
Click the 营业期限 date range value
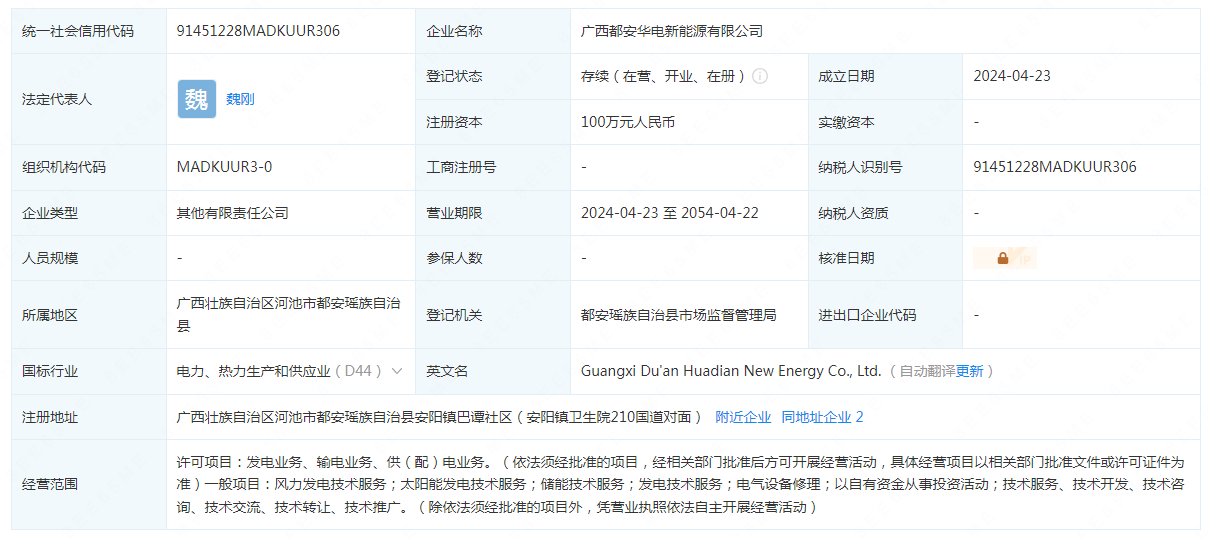point(669,213)
